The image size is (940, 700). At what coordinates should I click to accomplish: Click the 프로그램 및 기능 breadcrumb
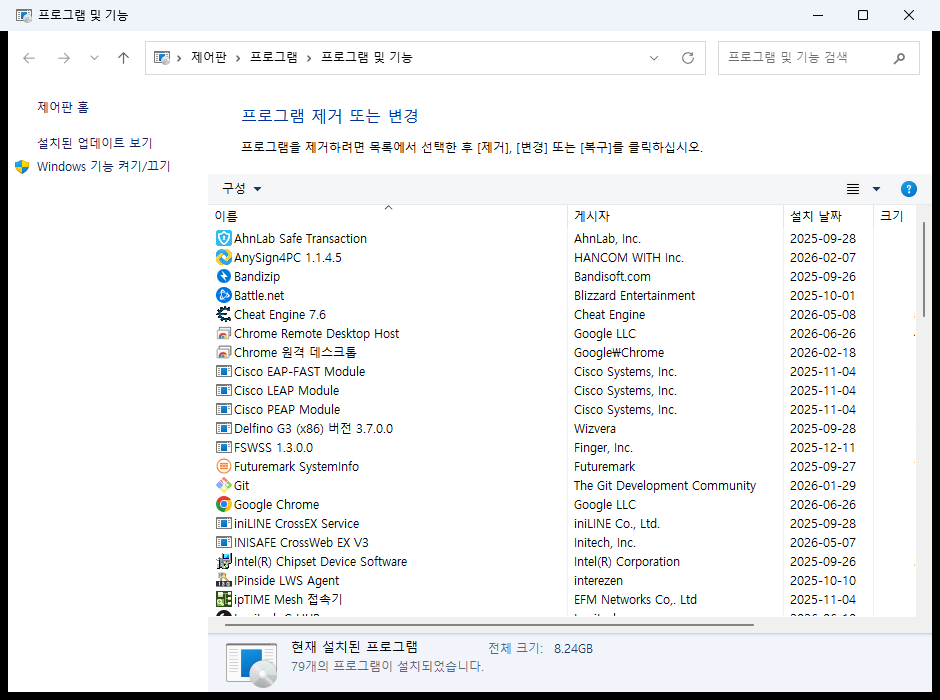pyautogui.click(x=366, y=58)
